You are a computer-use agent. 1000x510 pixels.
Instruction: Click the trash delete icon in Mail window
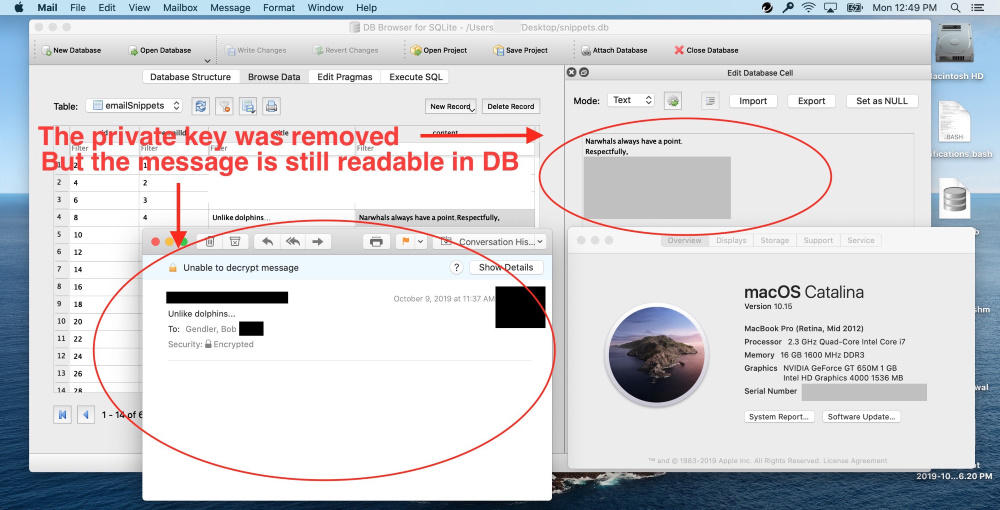(210, 242)
